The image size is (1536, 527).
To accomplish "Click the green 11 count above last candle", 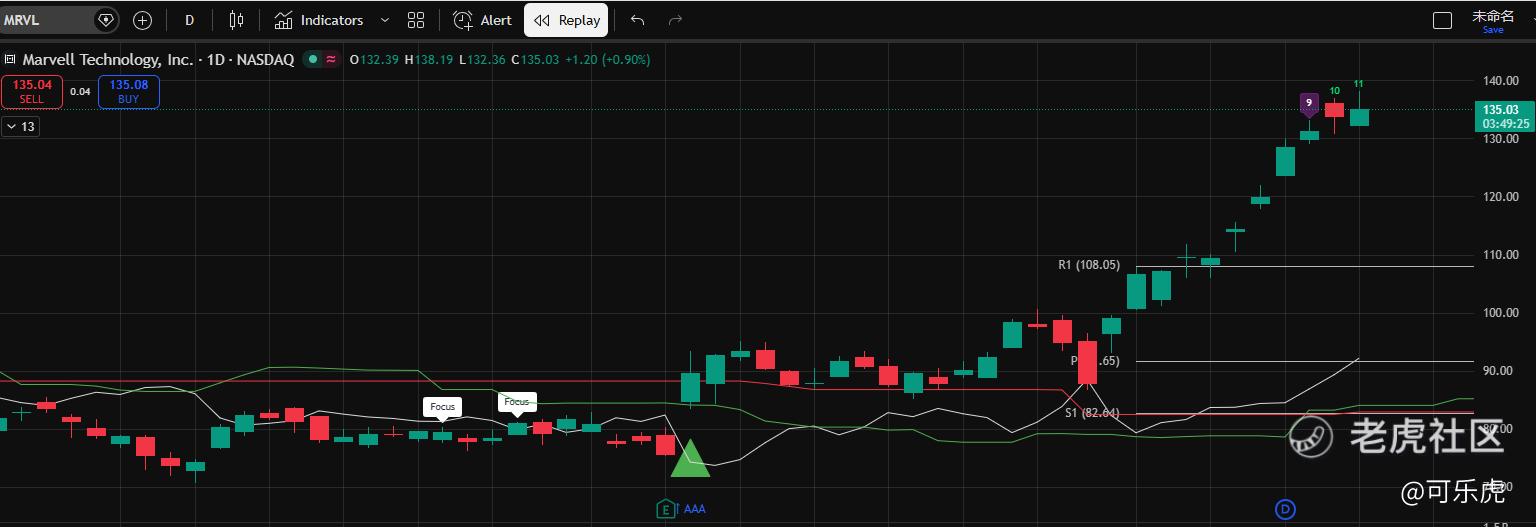I will pyautogui.click(x=1358, y=84).
